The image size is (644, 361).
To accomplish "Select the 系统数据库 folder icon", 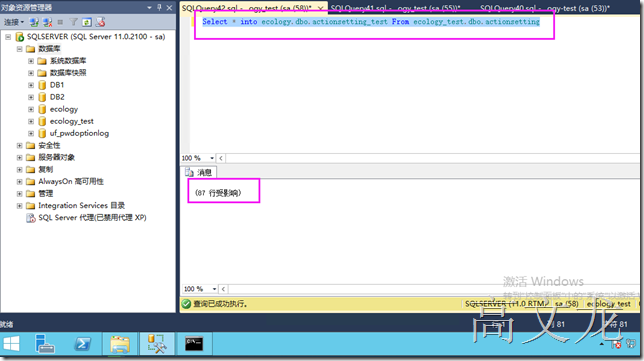I will point(42,61).
